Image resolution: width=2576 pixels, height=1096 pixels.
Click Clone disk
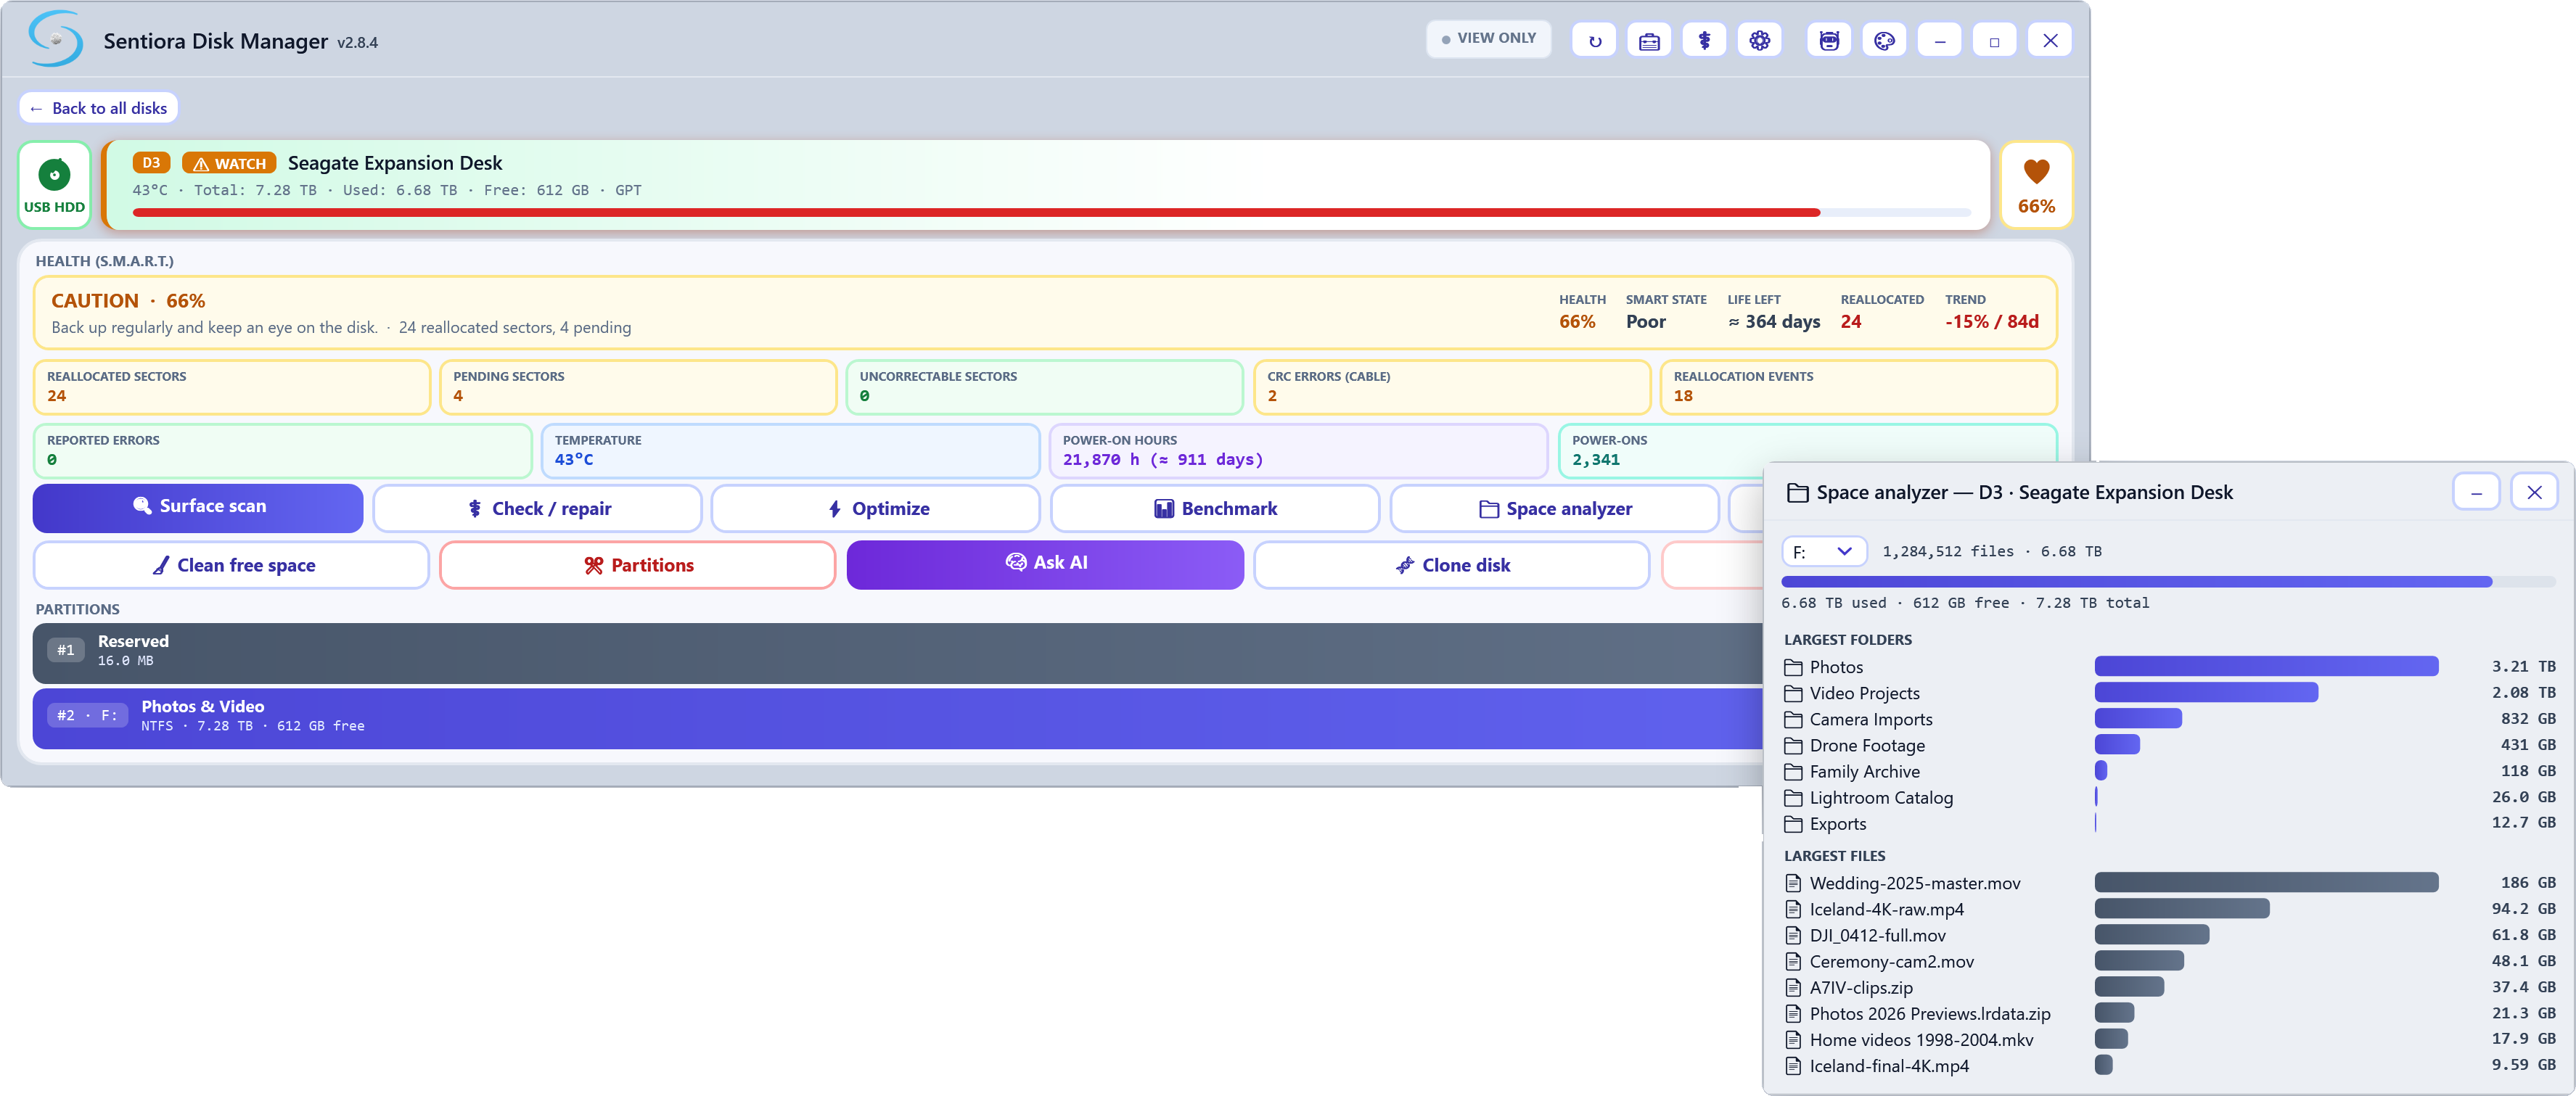(1451, 566)
